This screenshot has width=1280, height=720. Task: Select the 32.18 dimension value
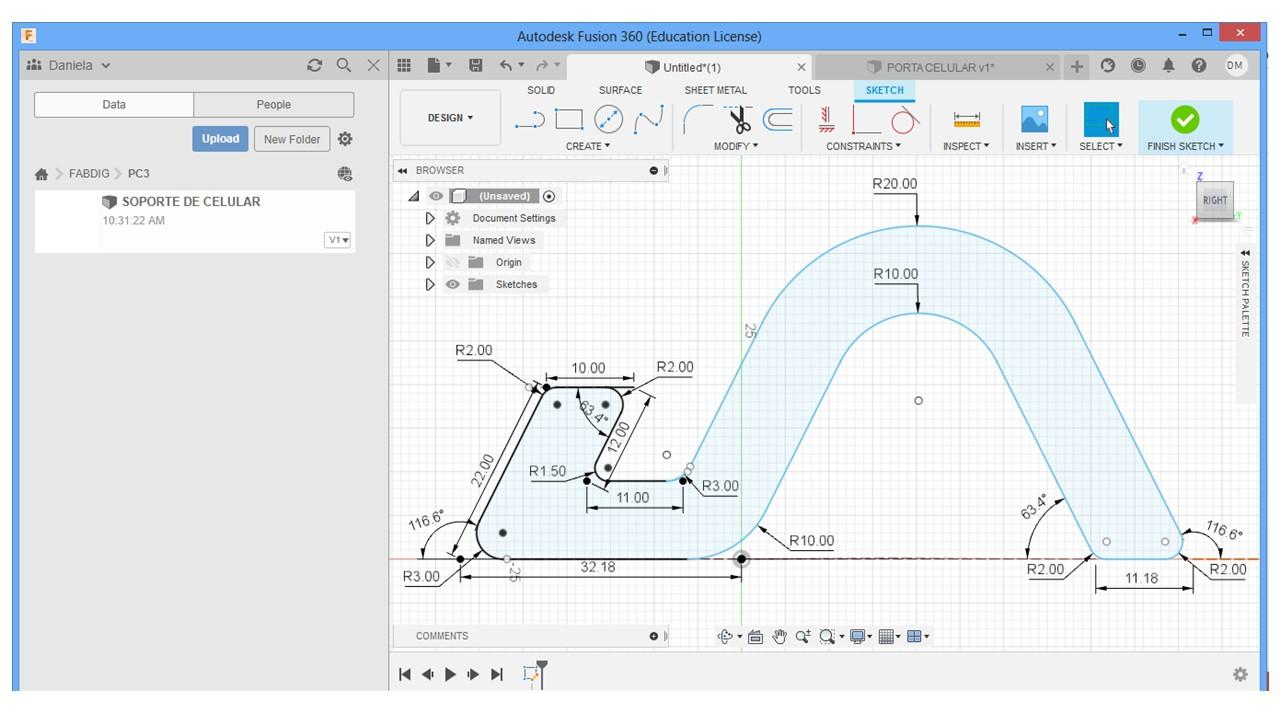point(598,567)
